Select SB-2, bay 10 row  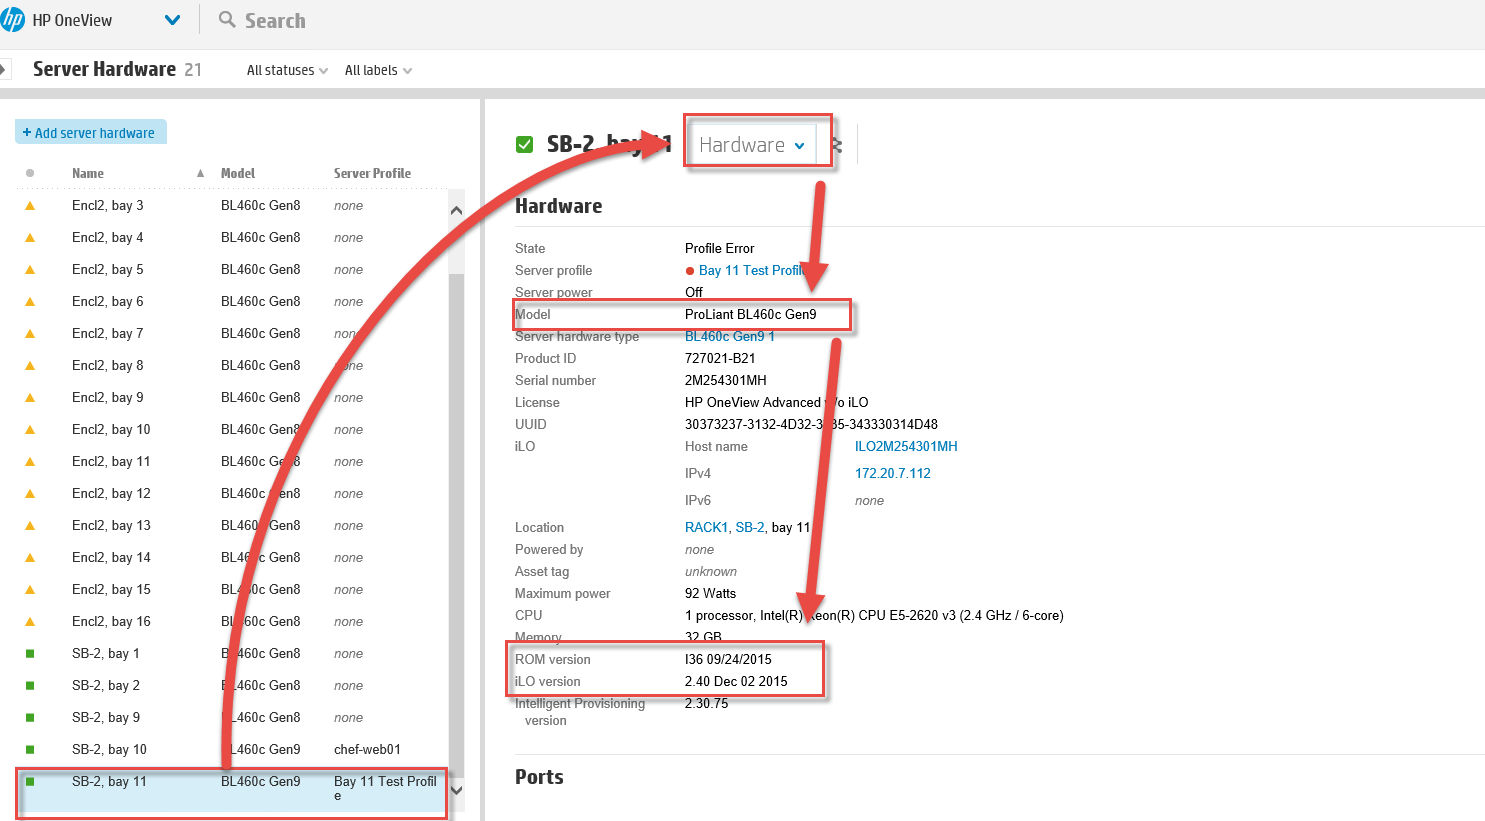pyautogui.click(x=232, y=749)
